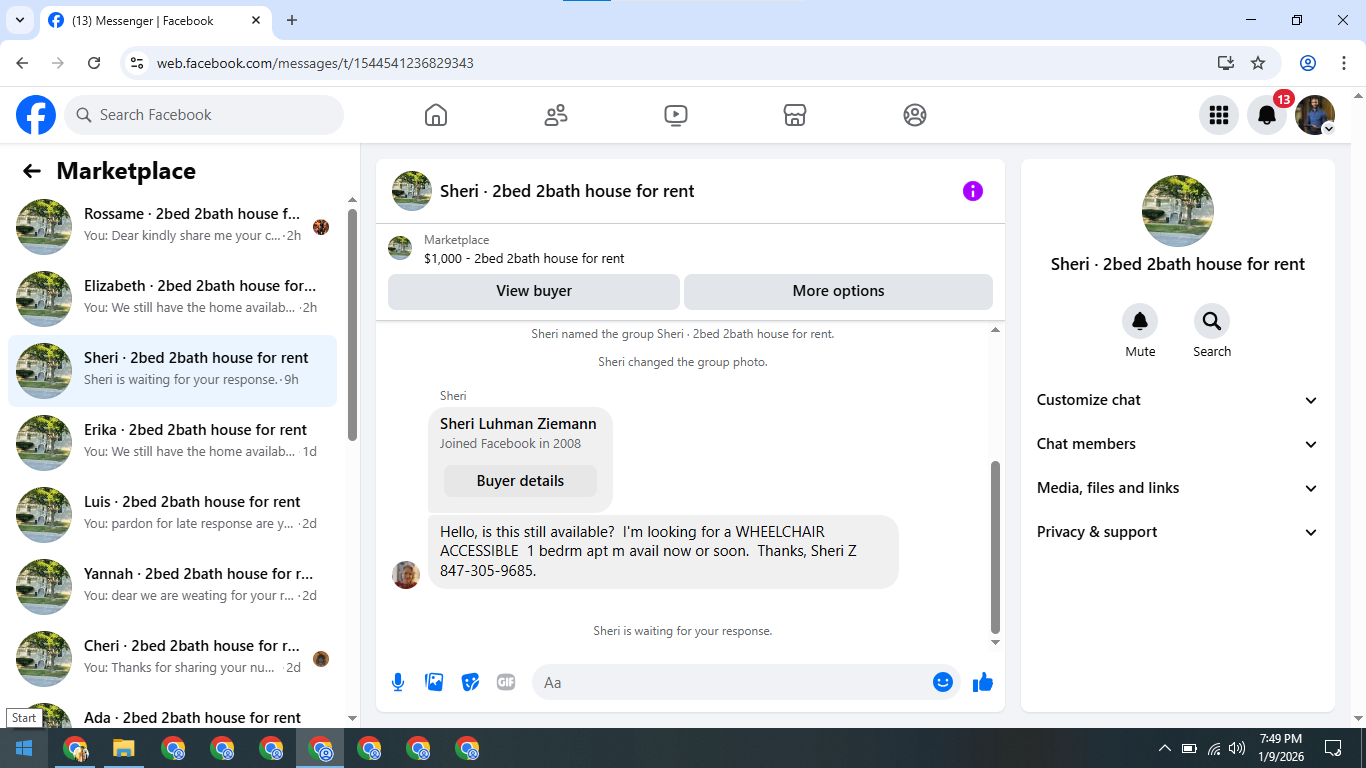1366x768 pixels.
Task: Click the battery icon in system tray
Action: pos(1189,748)
